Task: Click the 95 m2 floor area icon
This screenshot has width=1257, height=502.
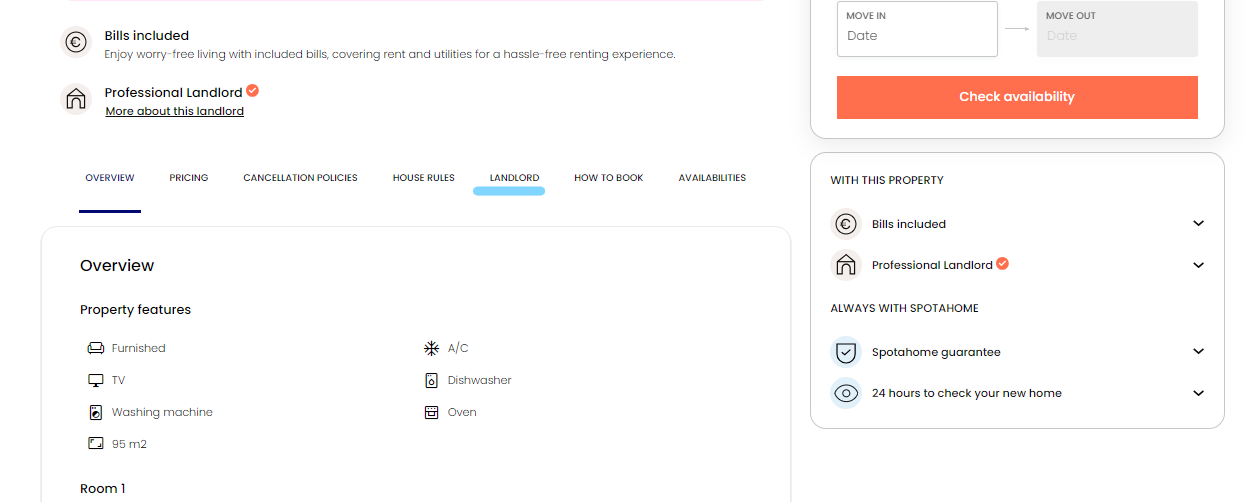Action: pos(96,444)
